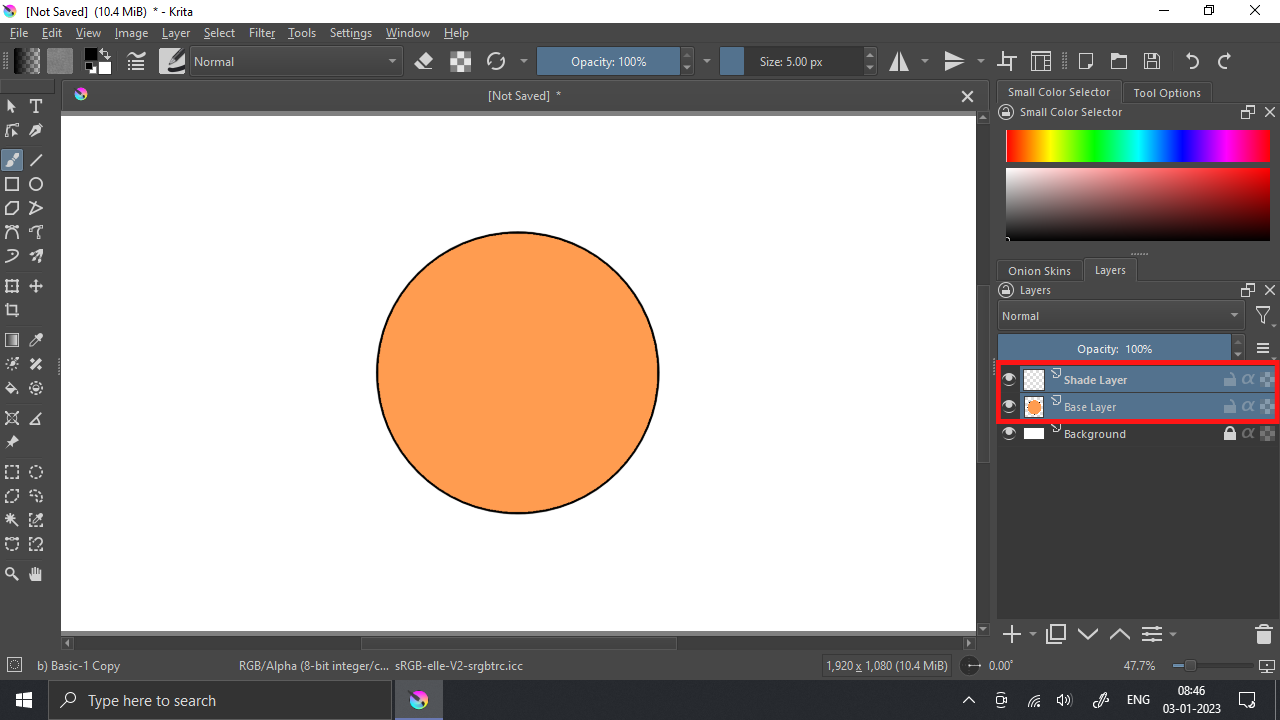This screenshot has width=1280, height=720.
Task: Open the layer filter funnel dropdown
Action: click(x=1264, y=316)
